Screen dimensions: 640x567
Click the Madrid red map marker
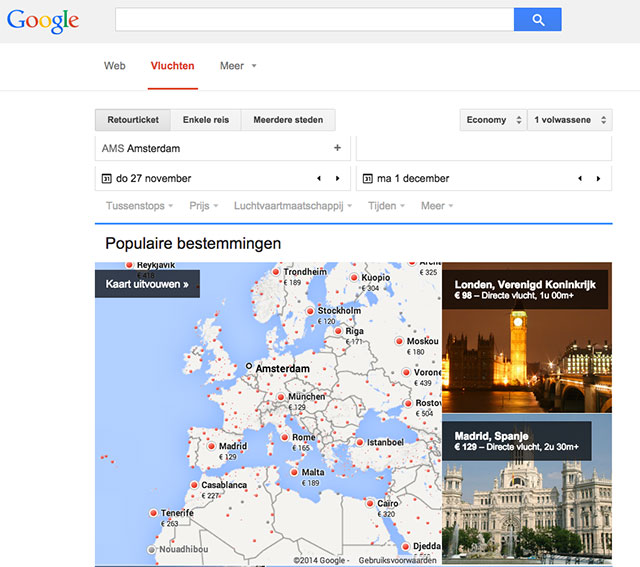click(211, 446)
